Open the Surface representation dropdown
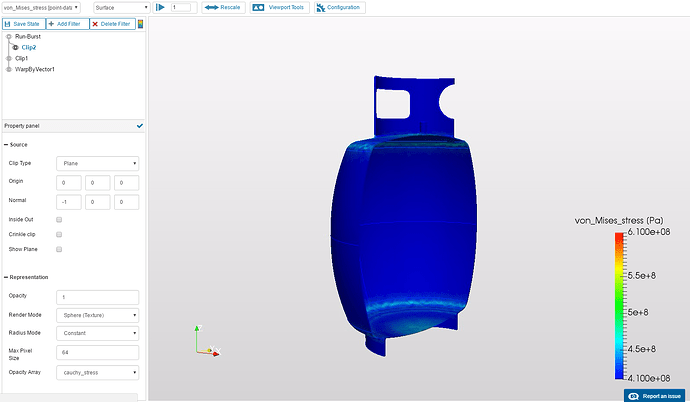The width and height of the screenshot is (690, 402). click(x=122, y=7)
